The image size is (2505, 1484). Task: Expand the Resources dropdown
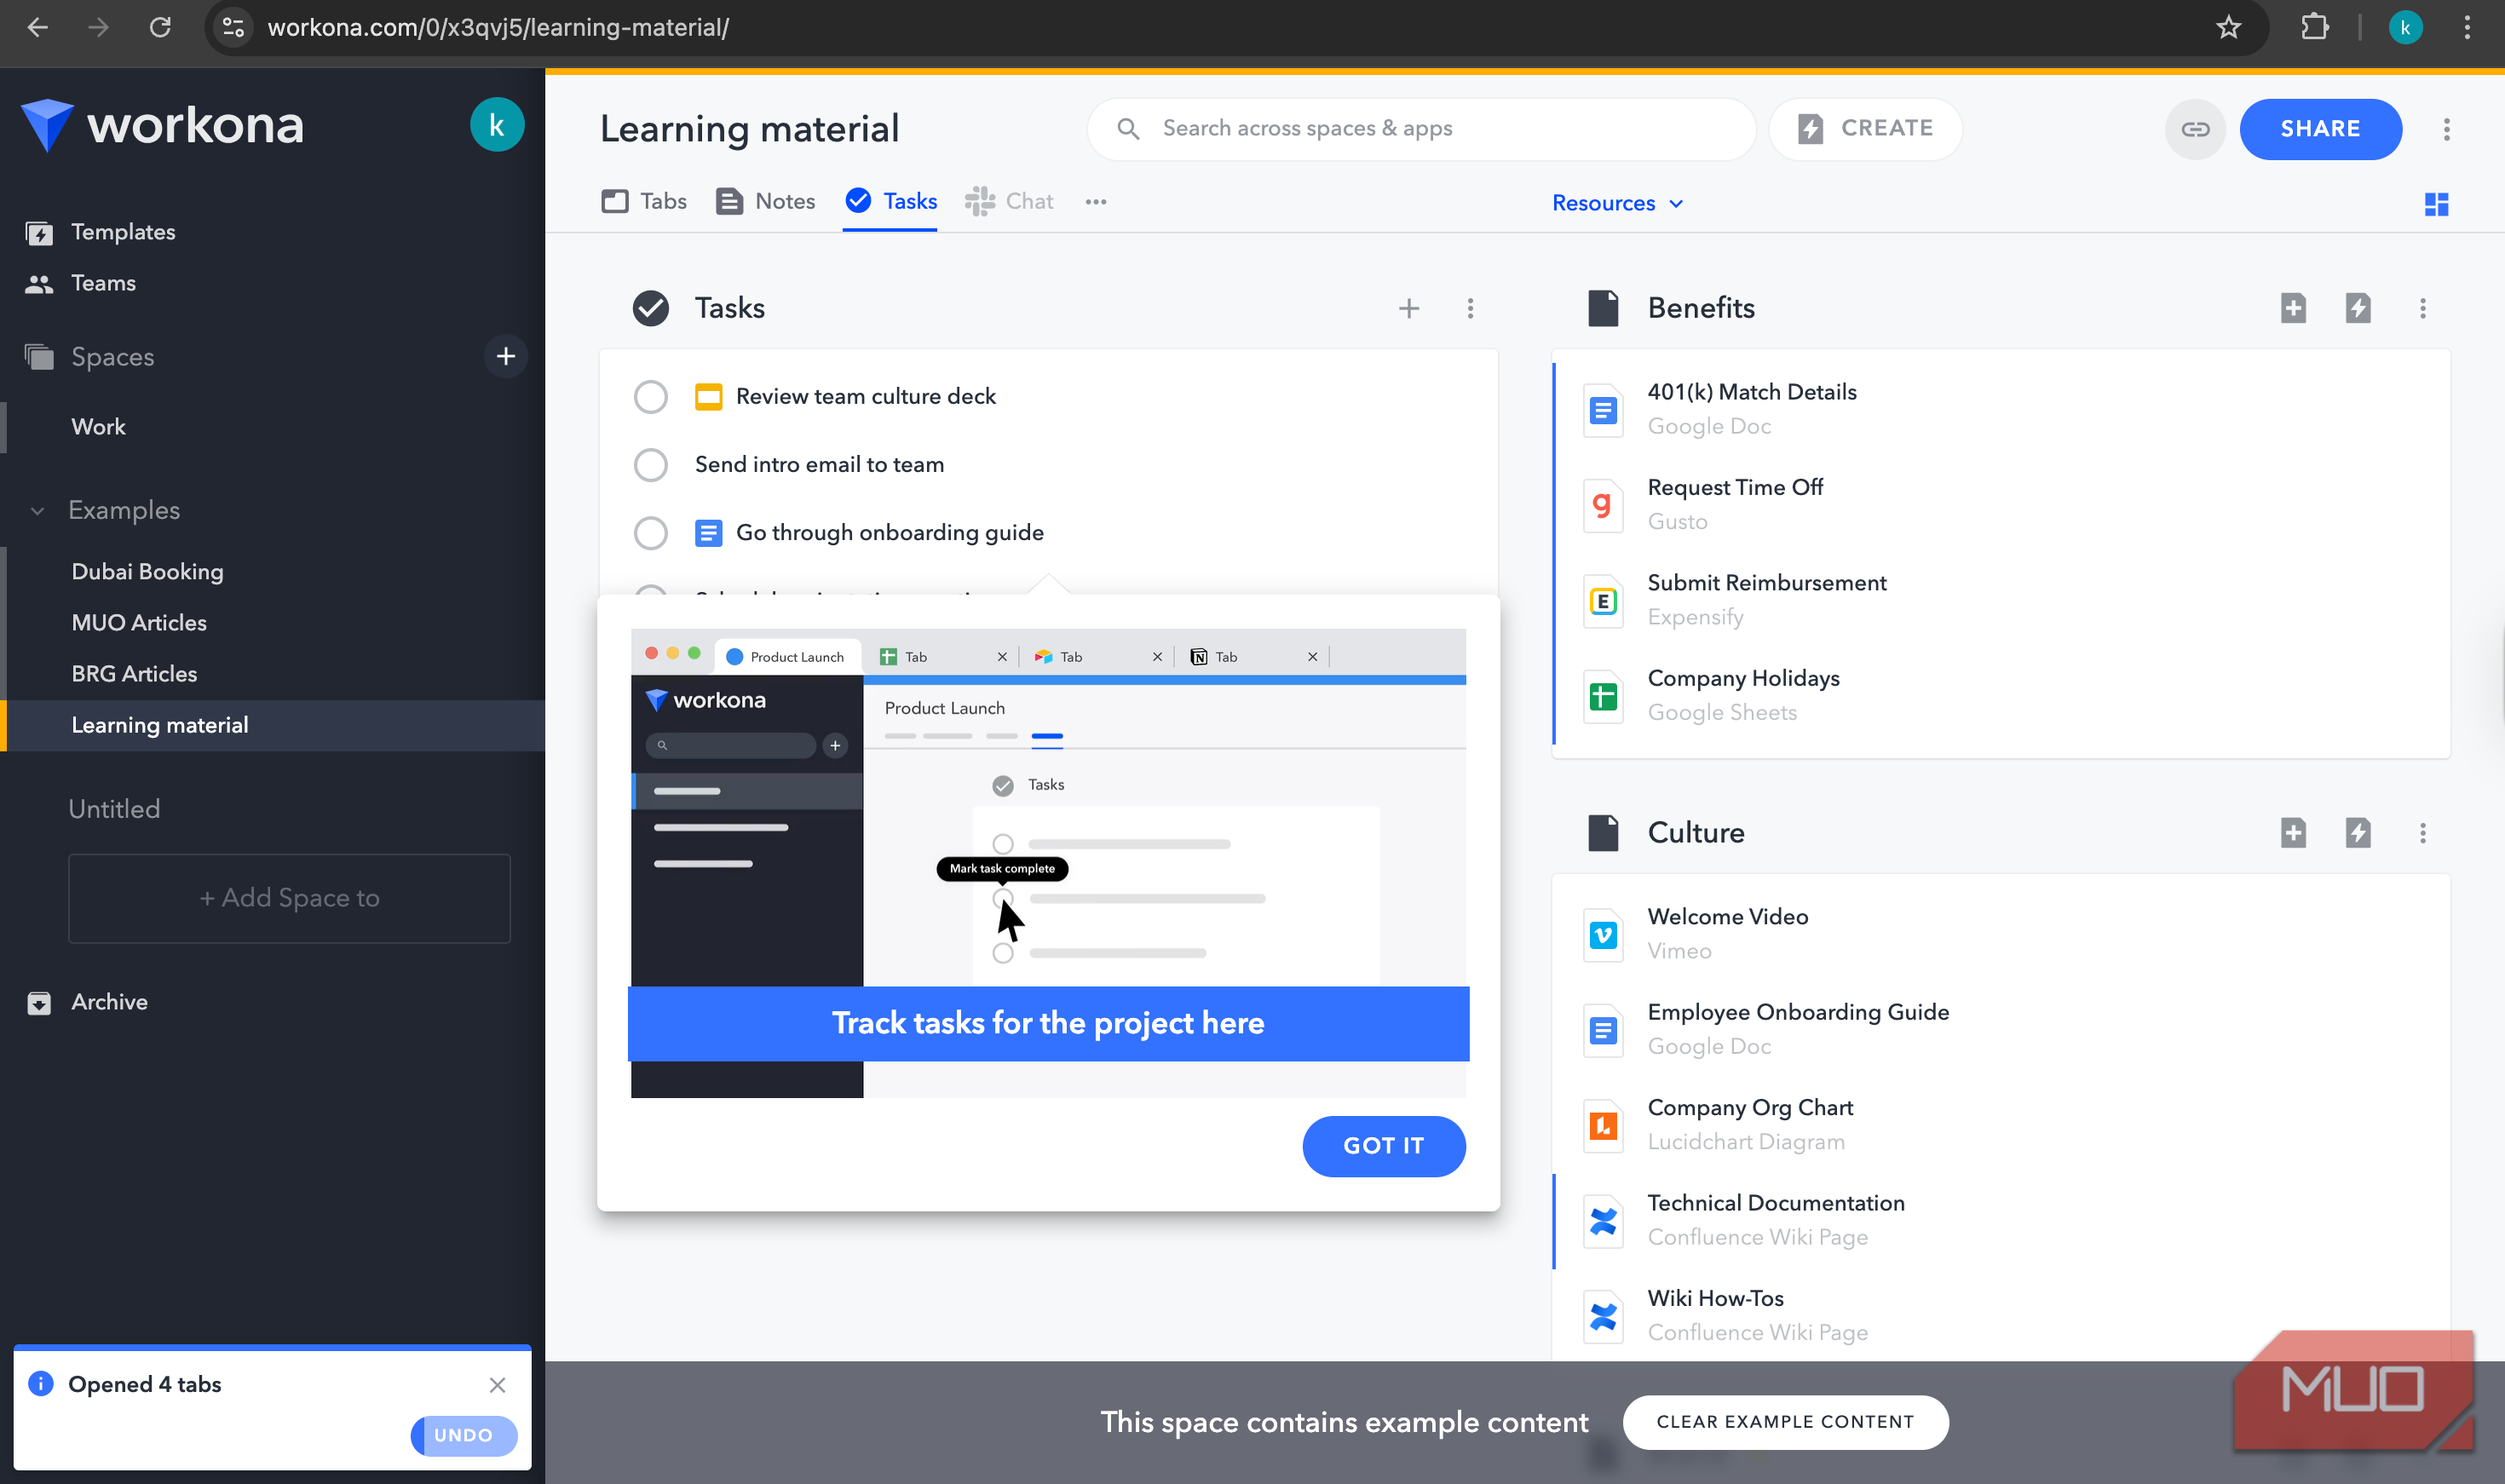click(1617, 203)
